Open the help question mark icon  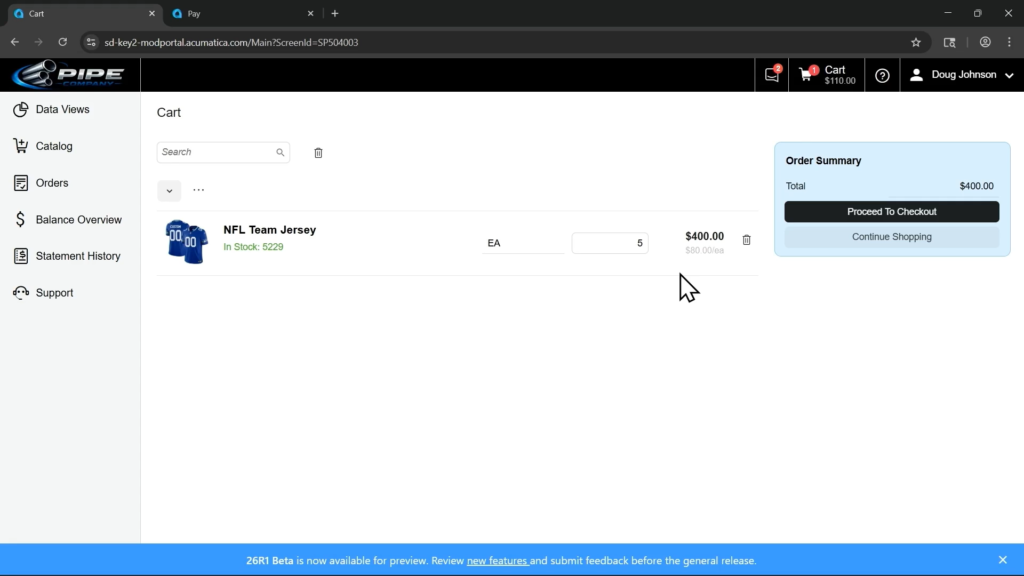[882, 75]
